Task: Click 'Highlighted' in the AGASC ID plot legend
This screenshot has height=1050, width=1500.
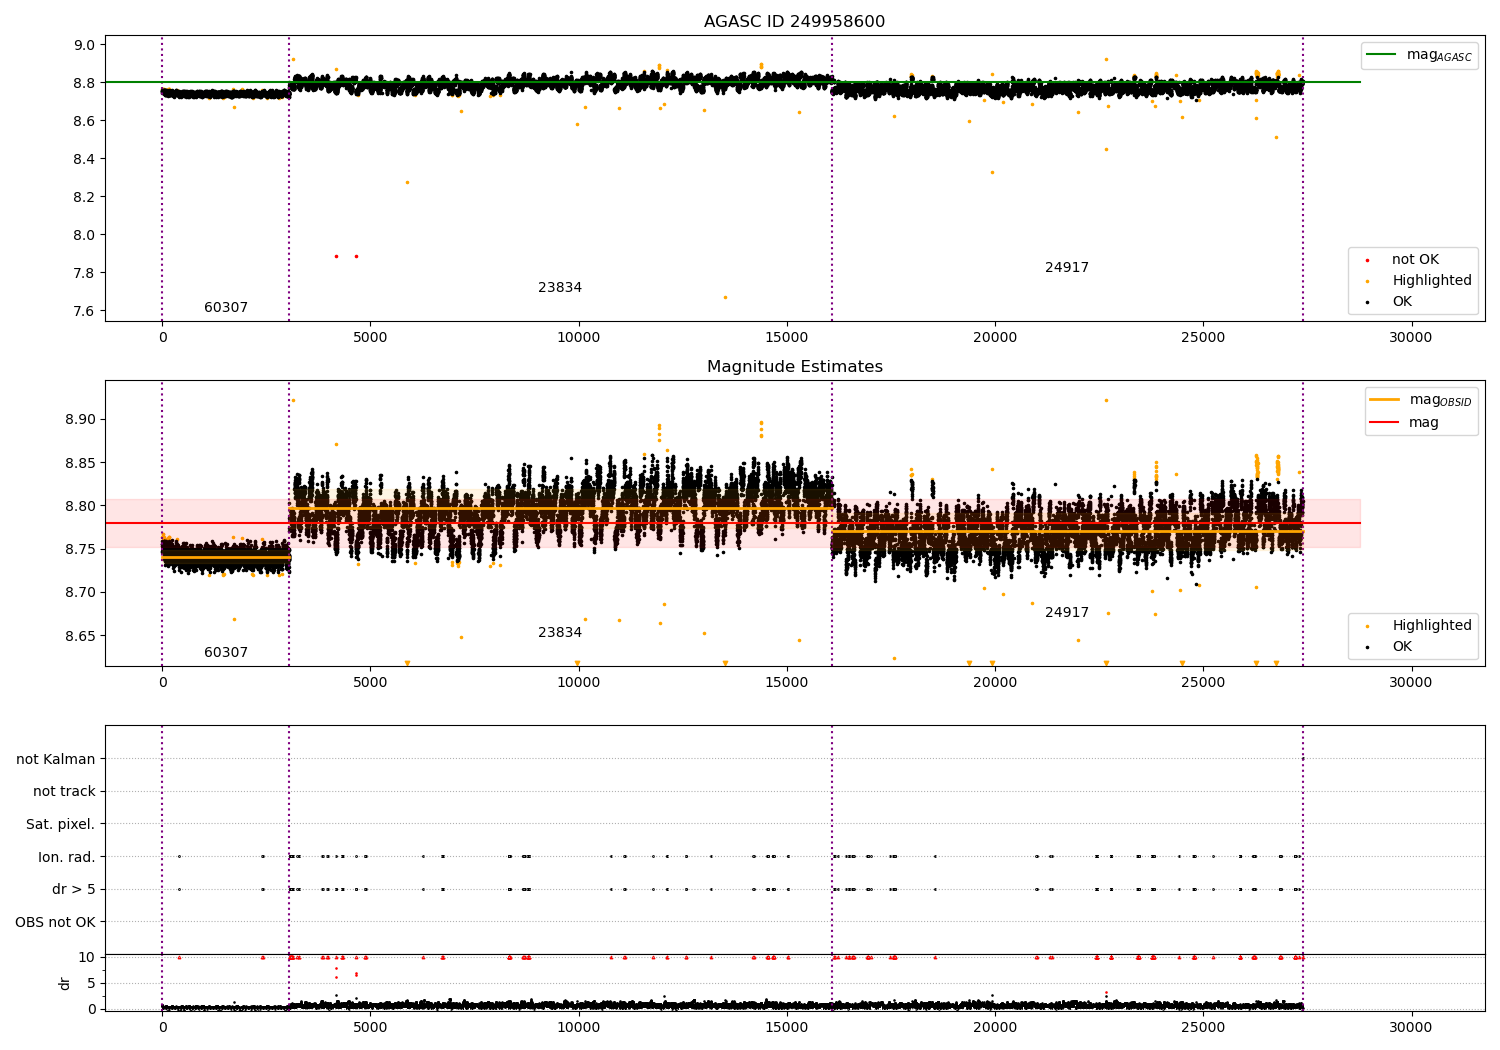Action: pos(1418,280)
